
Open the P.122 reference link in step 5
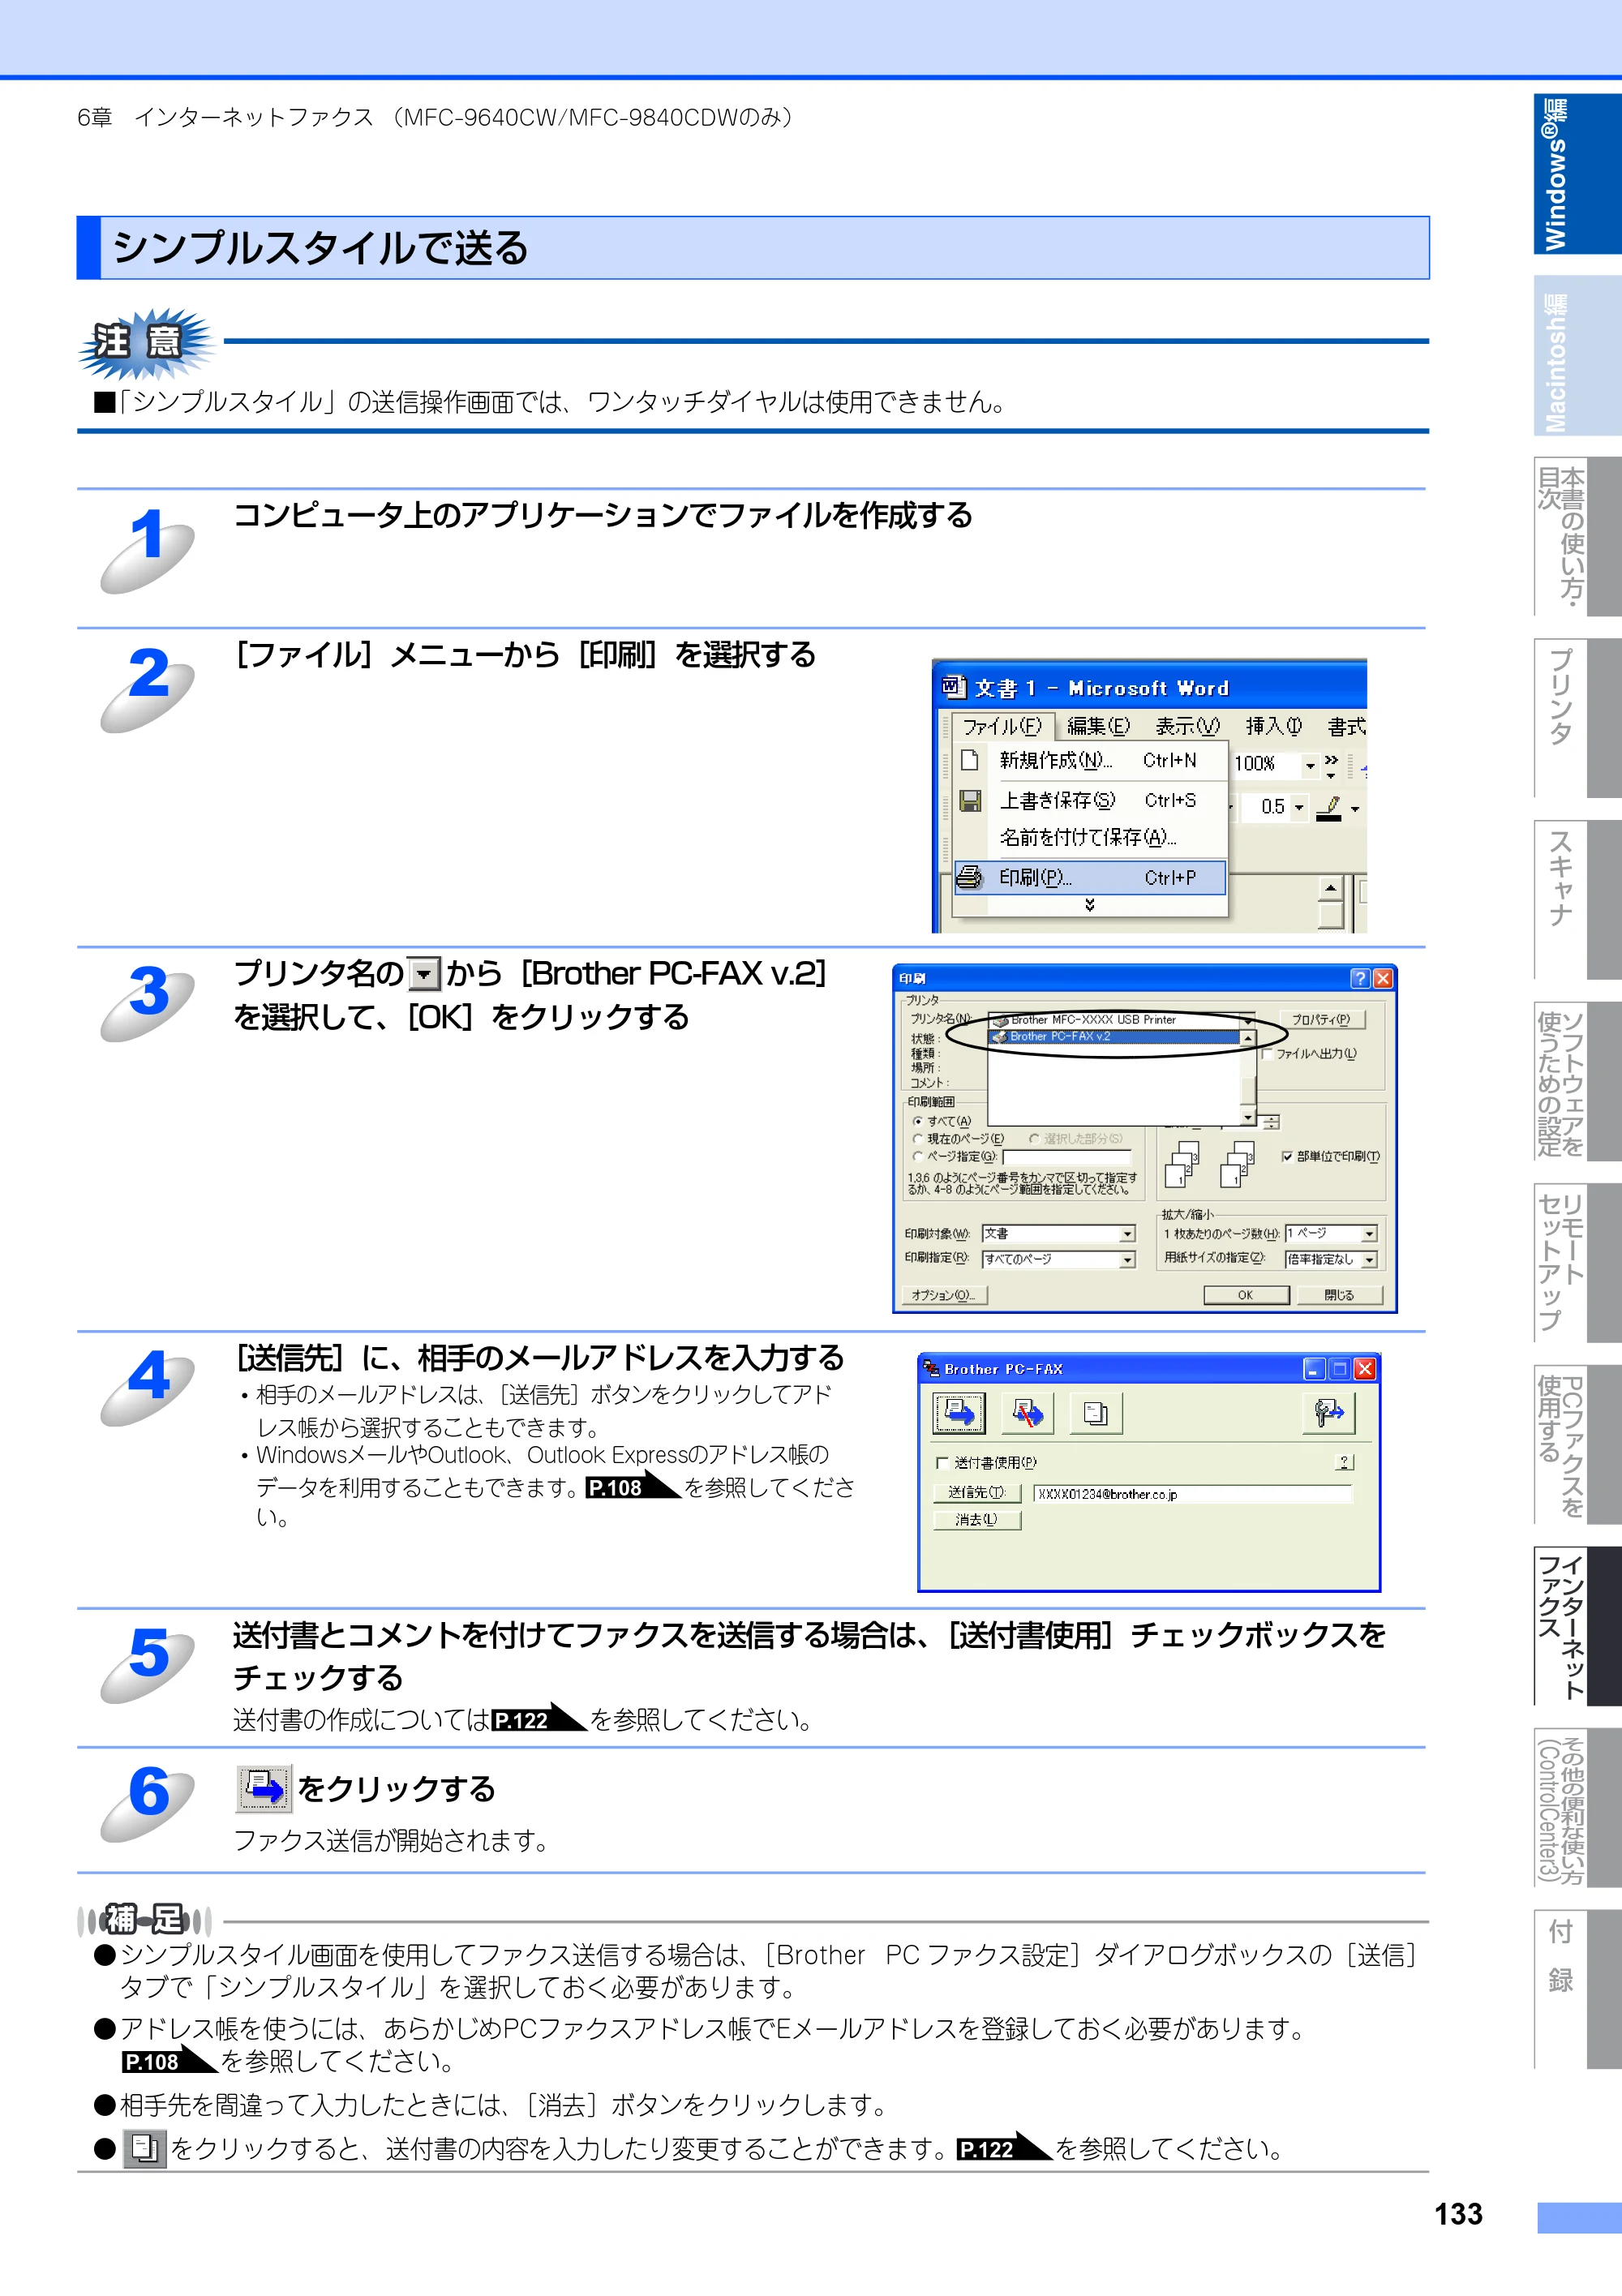[538, 1719]
